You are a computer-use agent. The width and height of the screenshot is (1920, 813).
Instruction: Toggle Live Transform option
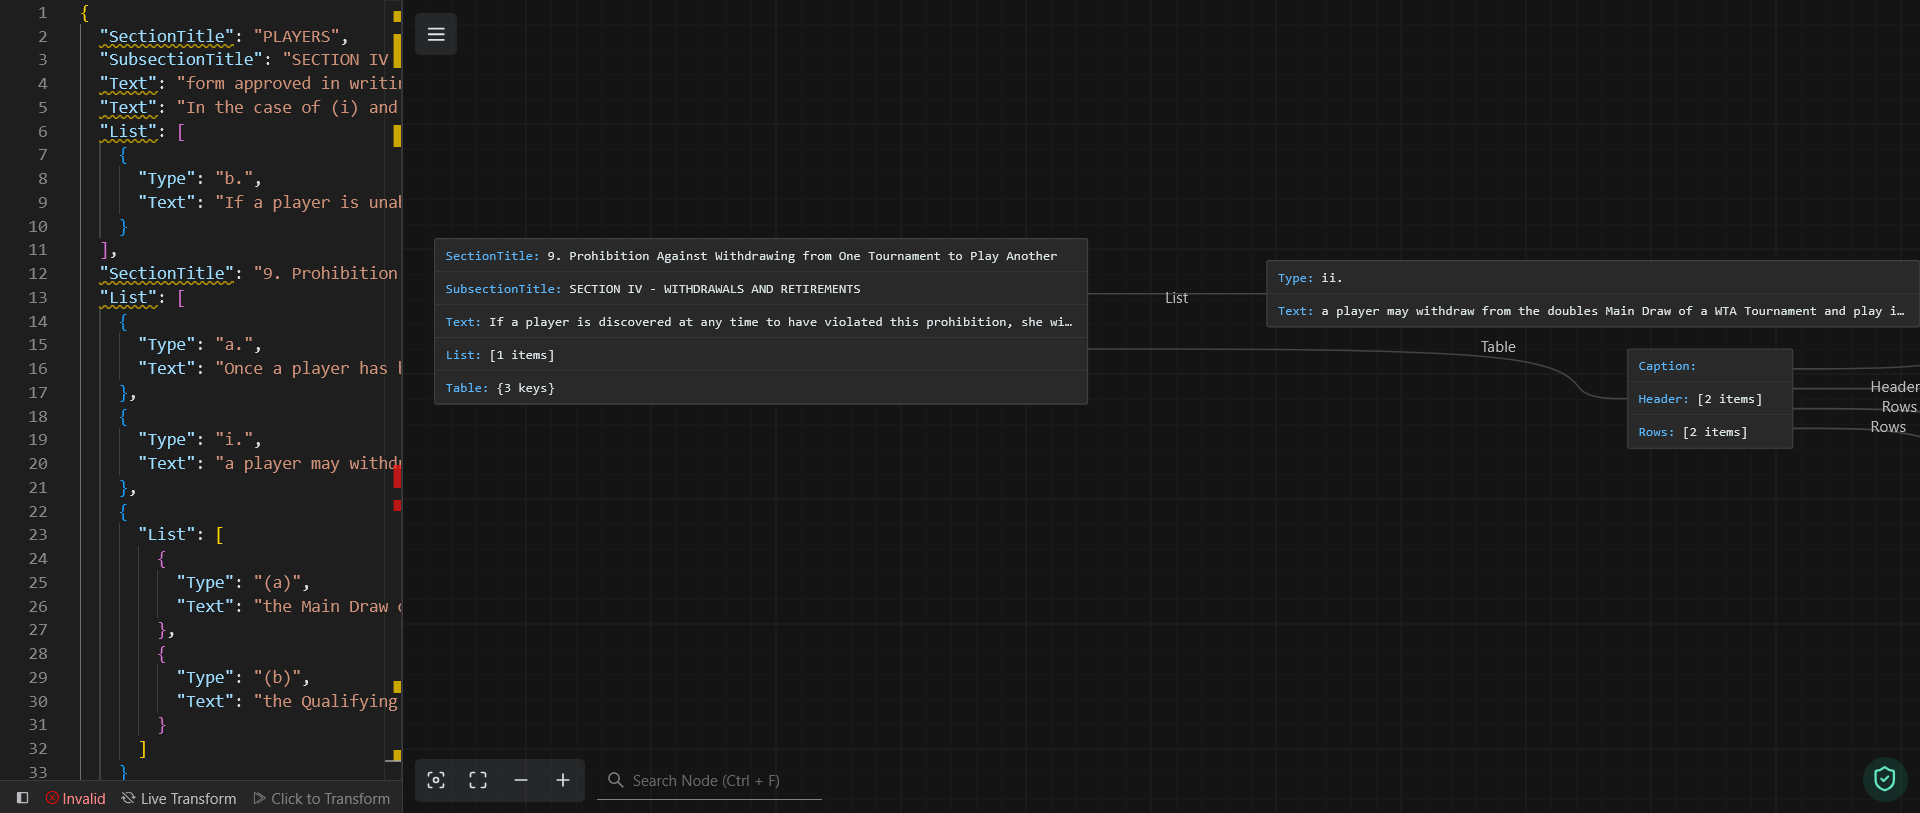pyautogui.click(x=179, y=798)
